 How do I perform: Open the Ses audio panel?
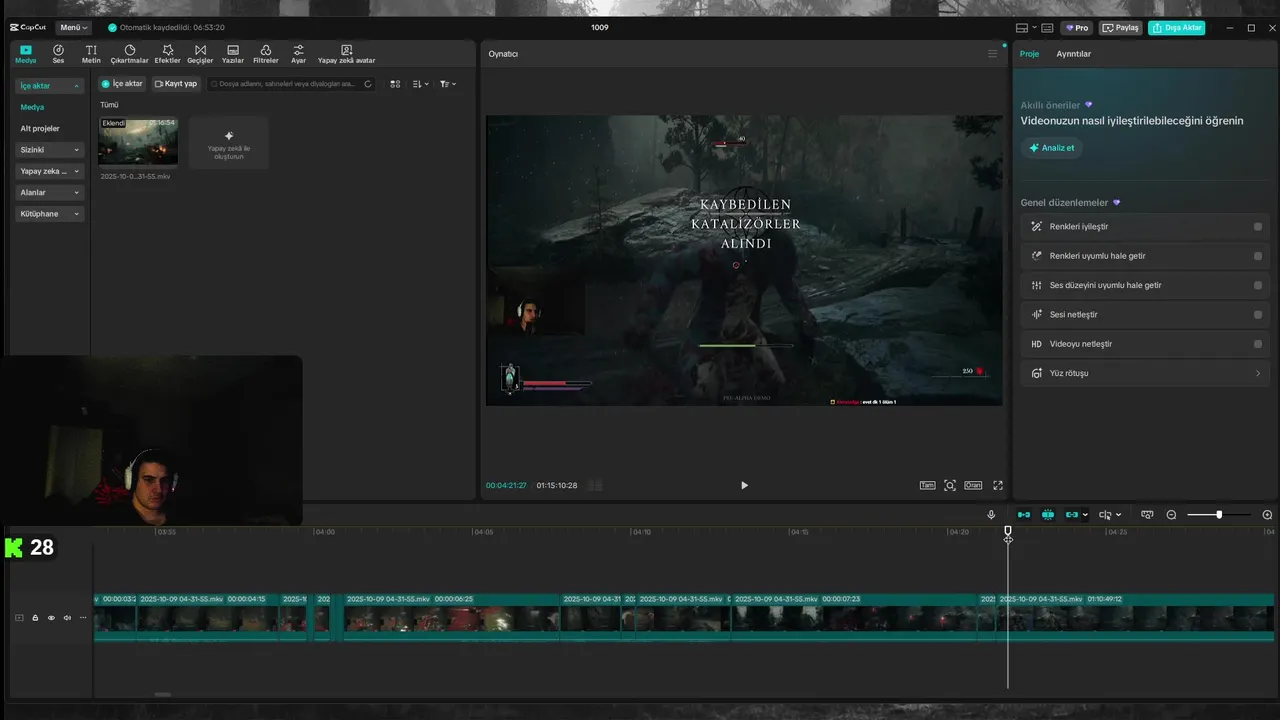pos(58,54)
